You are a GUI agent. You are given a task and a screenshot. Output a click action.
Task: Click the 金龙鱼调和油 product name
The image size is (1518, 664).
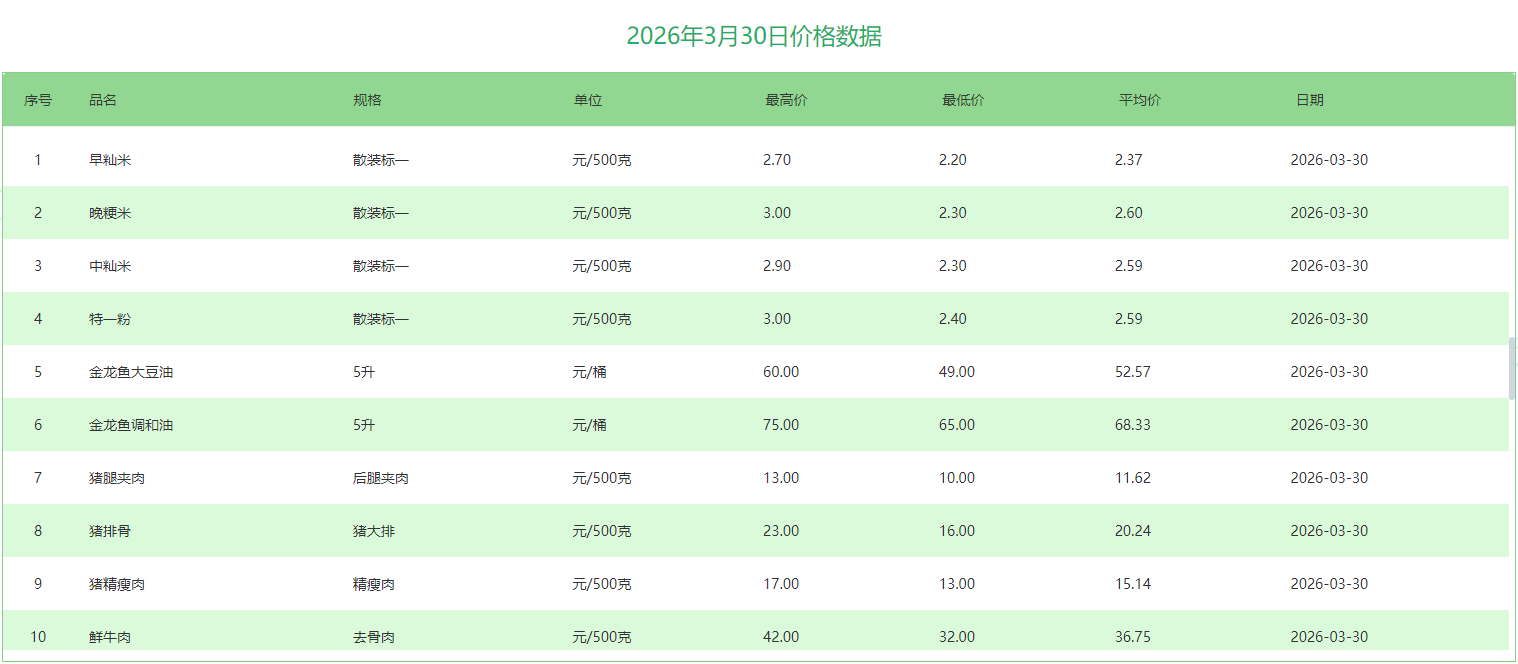coord(131,425)
